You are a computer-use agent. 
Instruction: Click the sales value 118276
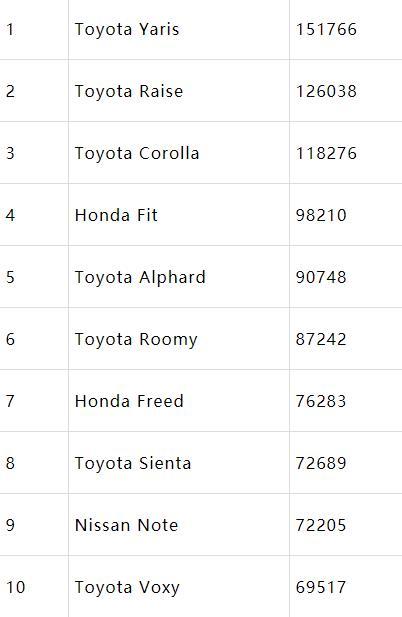tap(326, 153)
